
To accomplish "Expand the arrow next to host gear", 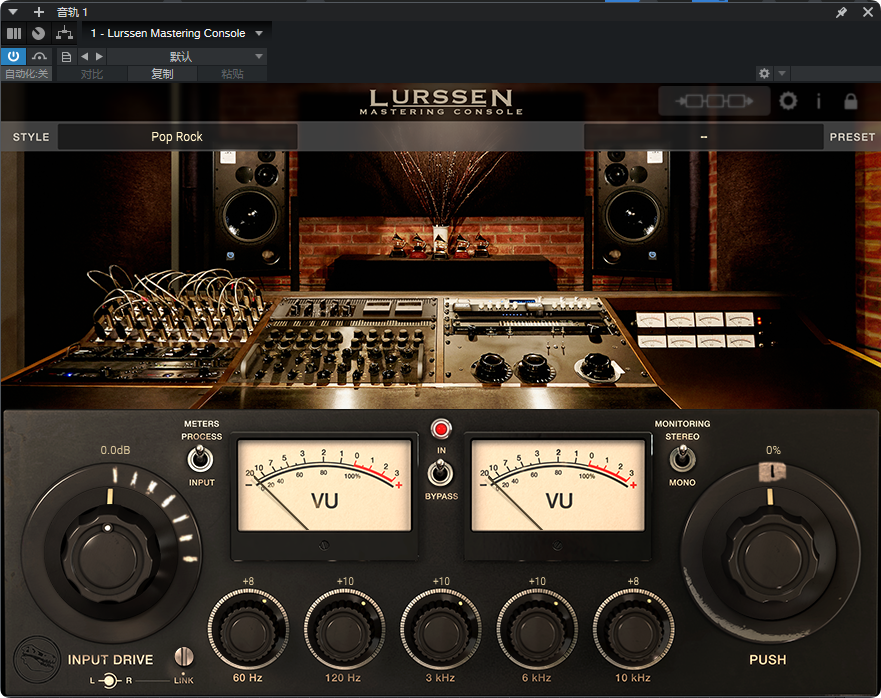I will 782,73.
